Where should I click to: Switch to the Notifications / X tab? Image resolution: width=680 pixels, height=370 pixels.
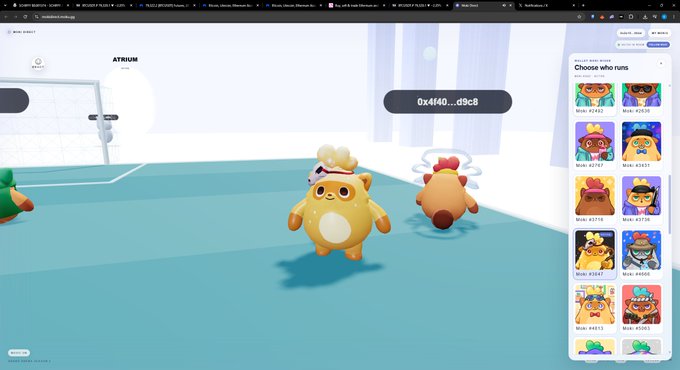(546, 6)
